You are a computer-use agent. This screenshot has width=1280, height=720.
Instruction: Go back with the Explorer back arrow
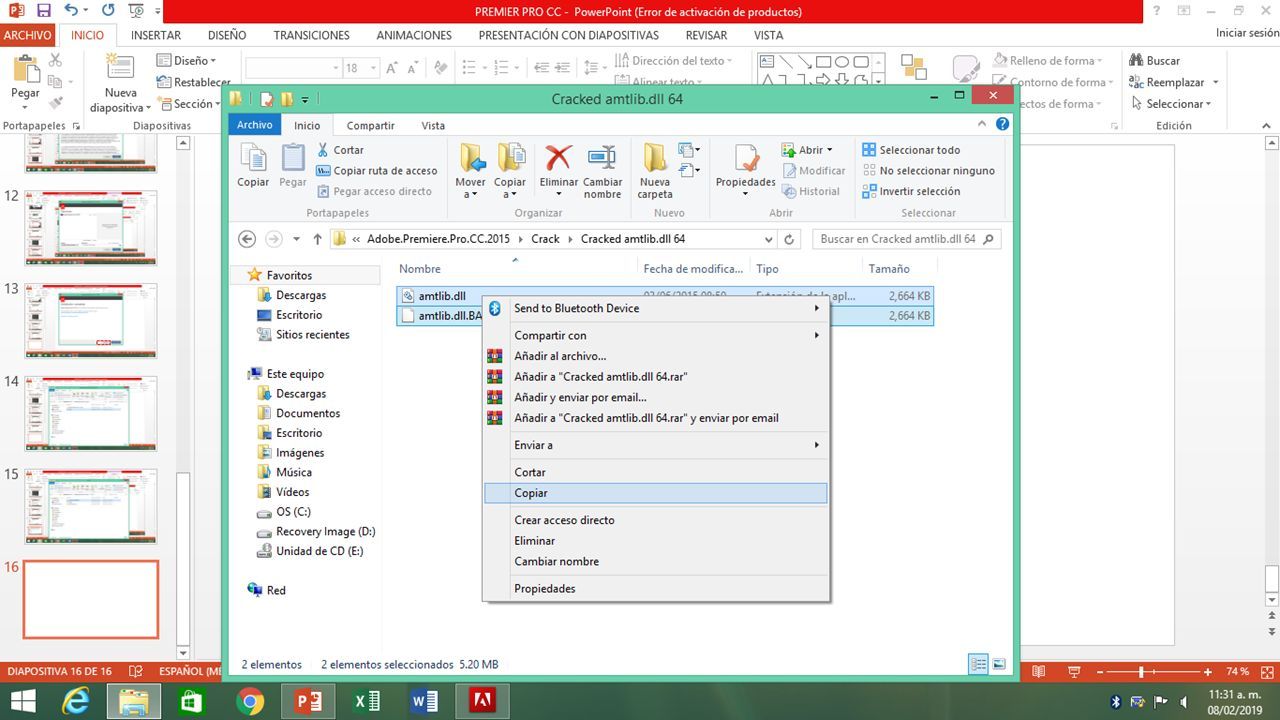point(247,239)
